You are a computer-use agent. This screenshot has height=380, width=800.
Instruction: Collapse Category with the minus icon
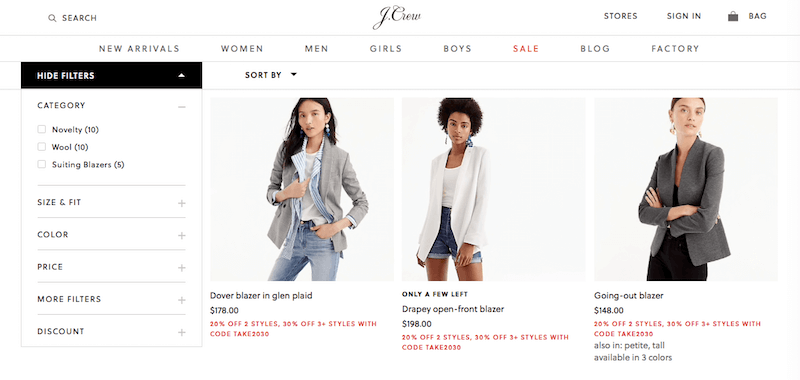click(182, 107)
